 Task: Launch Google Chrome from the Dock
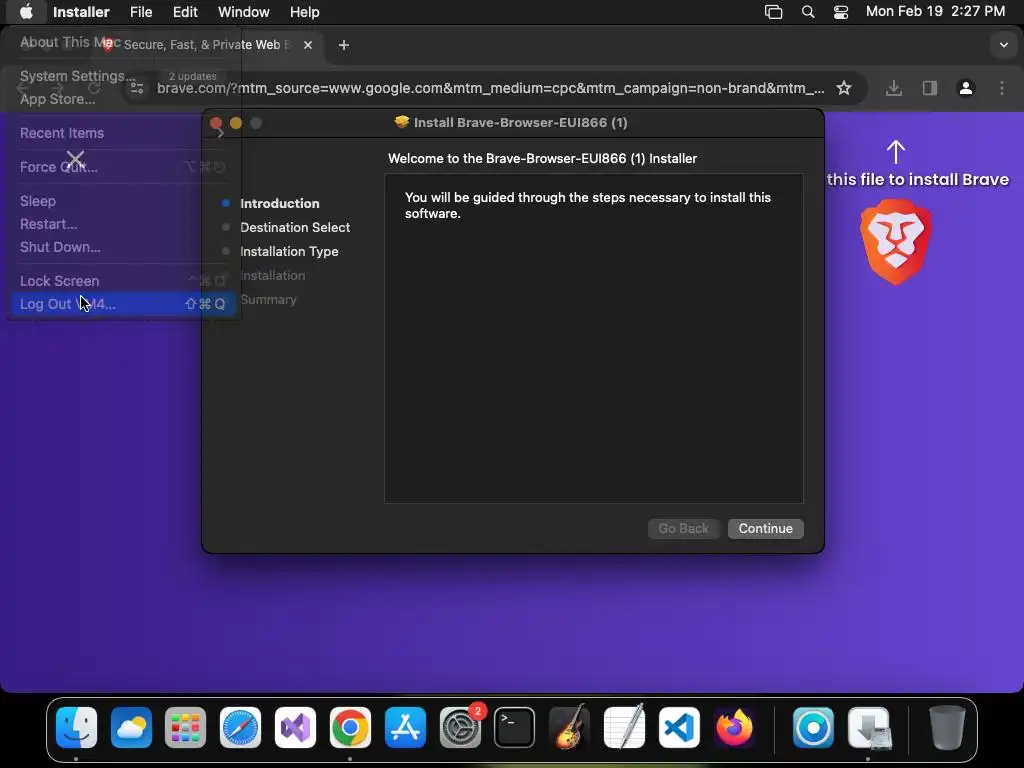click(350, 728)
